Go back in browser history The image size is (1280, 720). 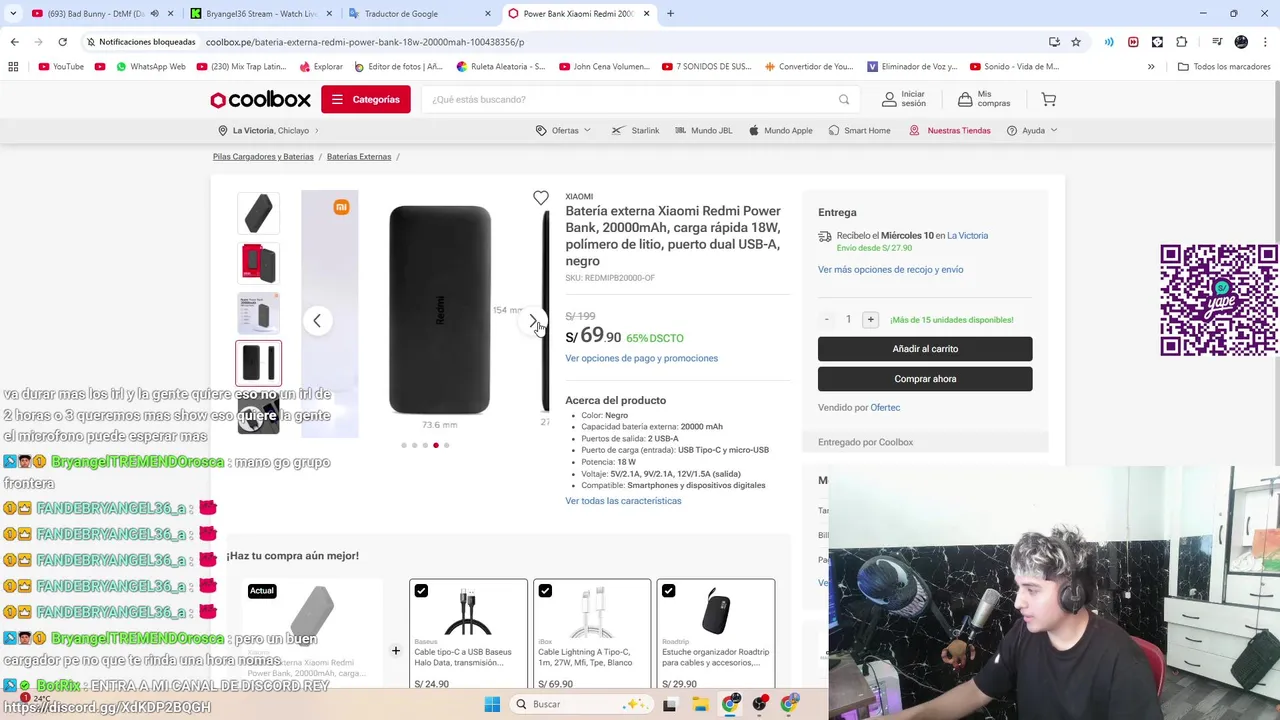point(14,42)
